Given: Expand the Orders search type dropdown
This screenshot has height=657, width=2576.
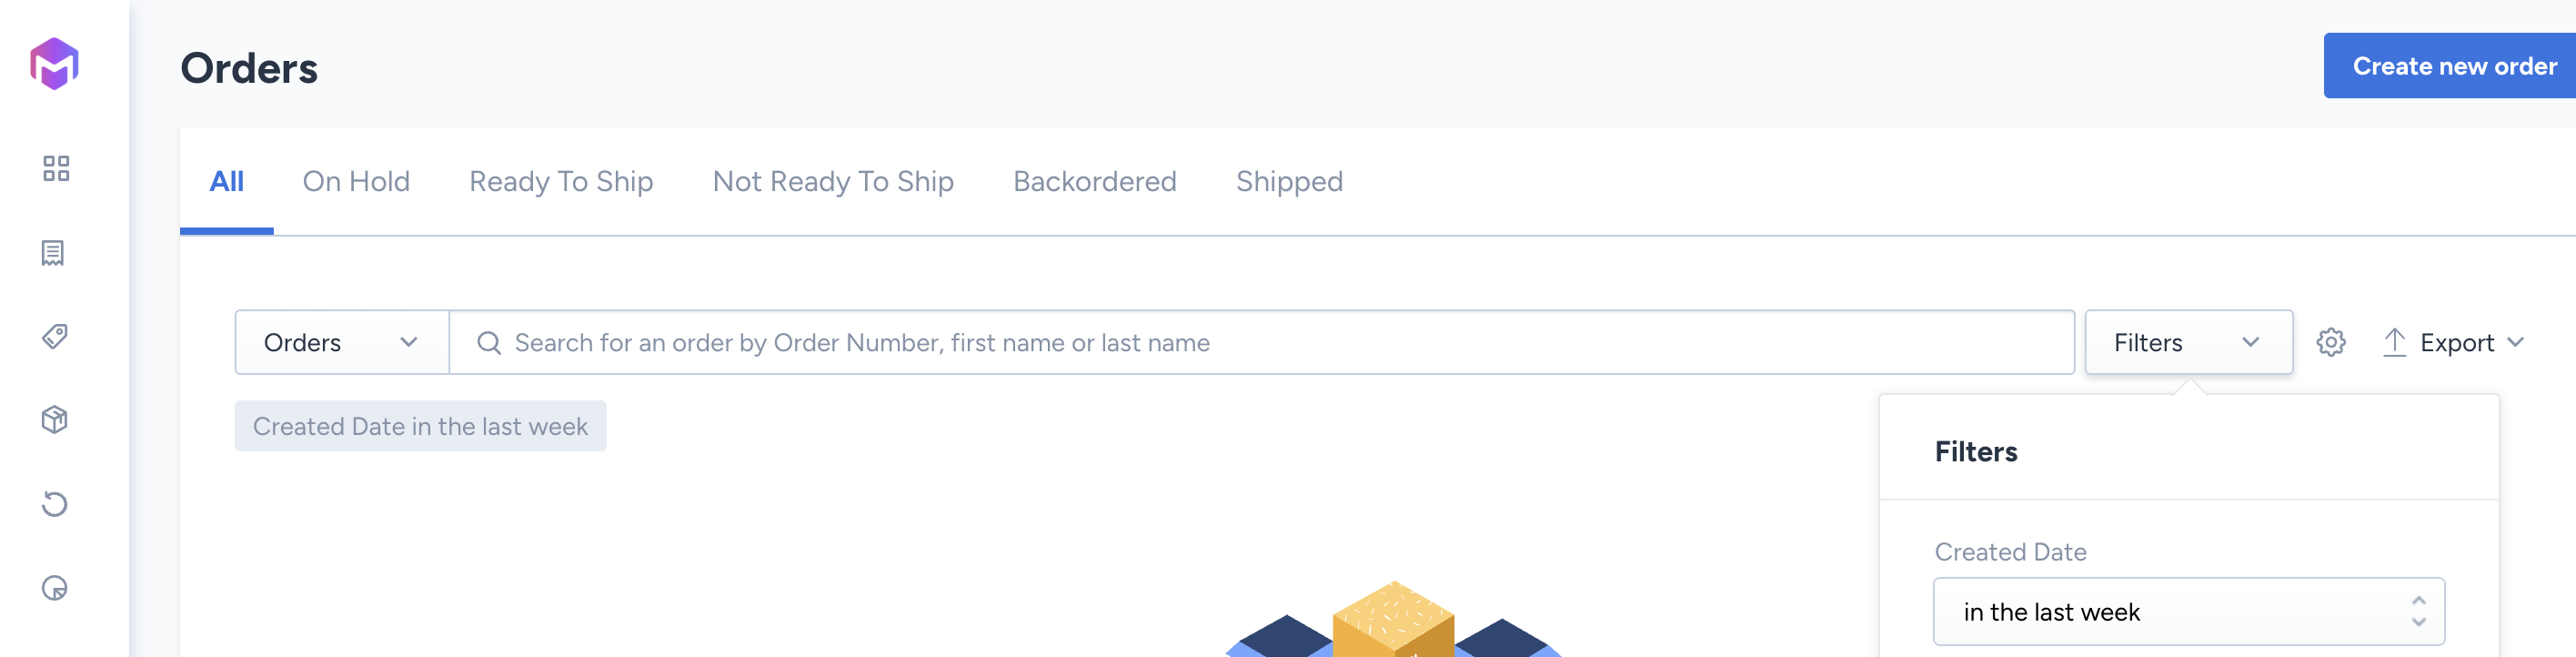Looking at the screenshot, I should click(x=342, y=342).
